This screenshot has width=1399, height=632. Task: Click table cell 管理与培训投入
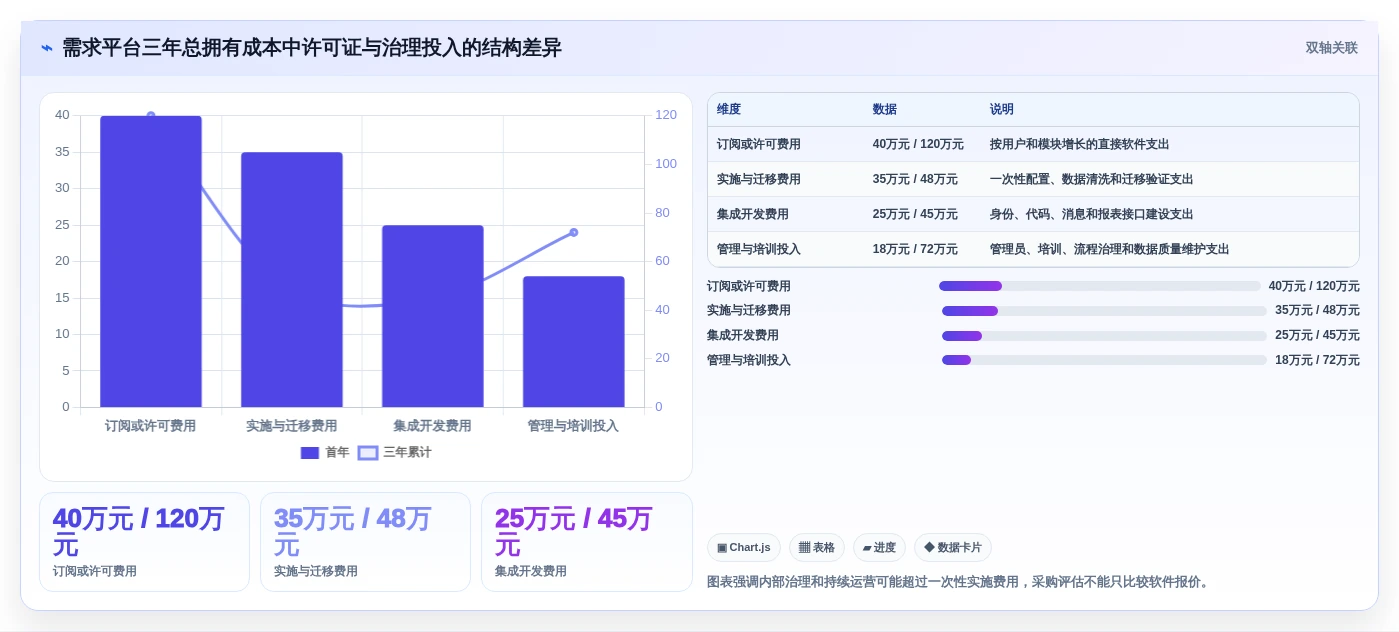pyautogui.click(x=759, y=249)
